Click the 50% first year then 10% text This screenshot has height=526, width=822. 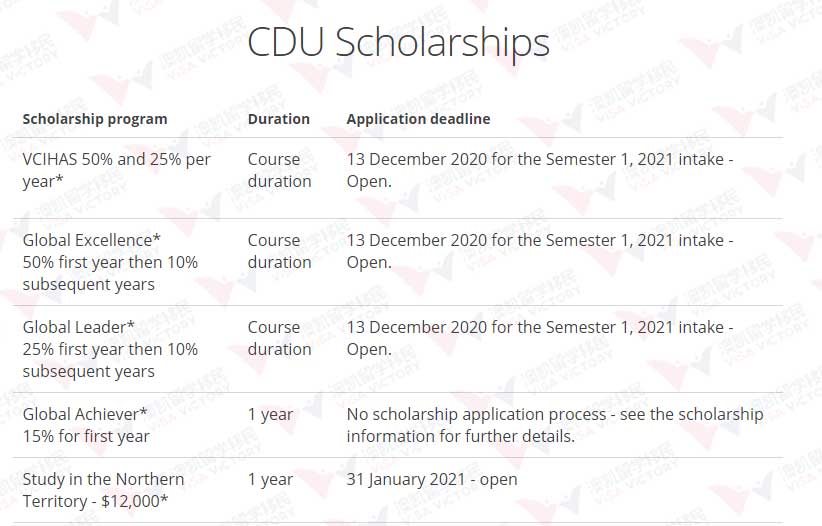110,262
